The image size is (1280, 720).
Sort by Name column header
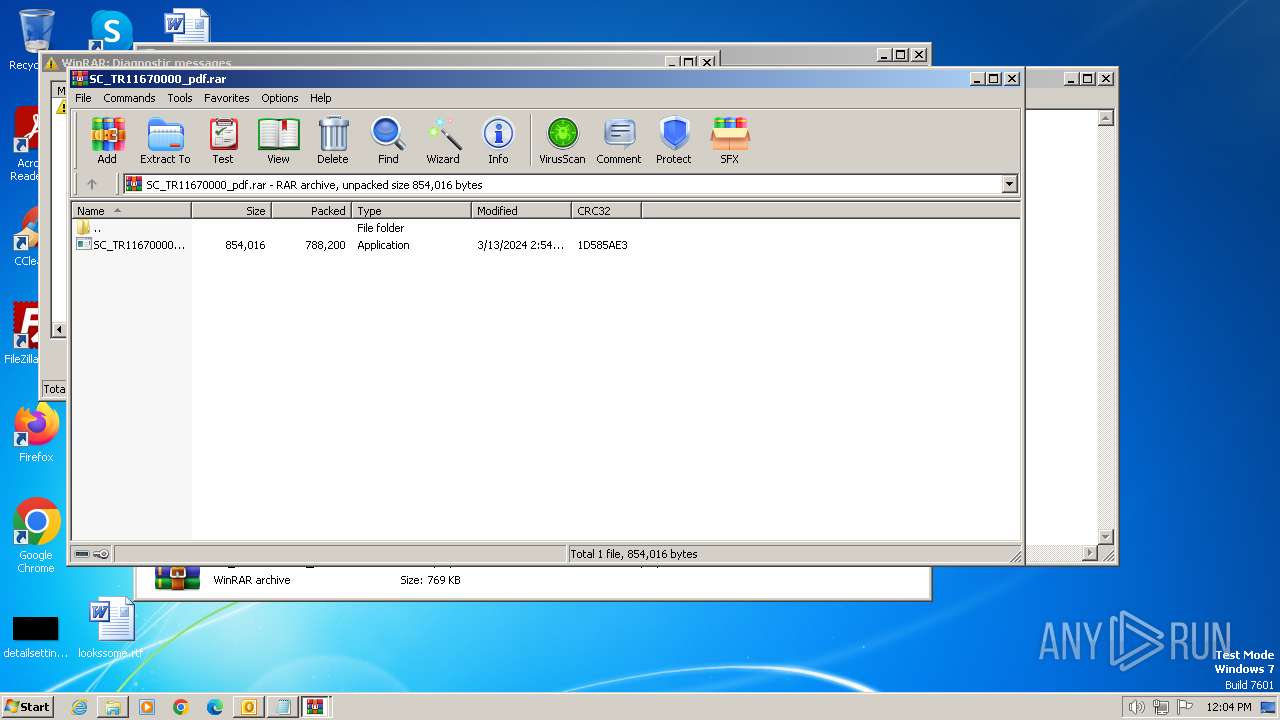pyautogui.click(x=131, y=211)
